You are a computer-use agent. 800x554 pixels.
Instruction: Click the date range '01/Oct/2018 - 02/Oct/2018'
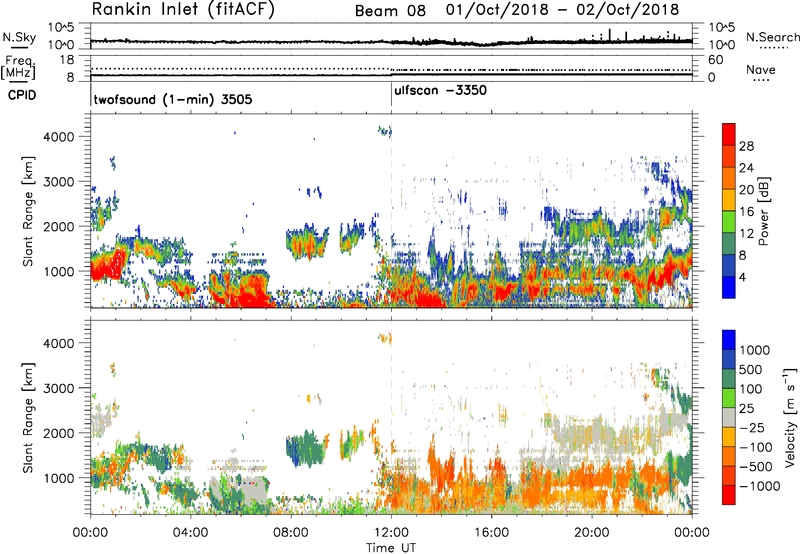(562, 10)
